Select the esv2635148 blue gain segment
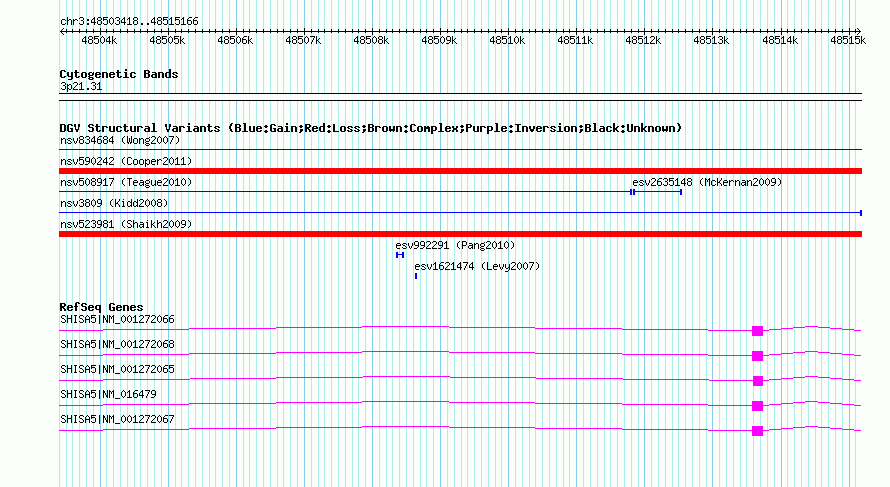 [657, 192]
